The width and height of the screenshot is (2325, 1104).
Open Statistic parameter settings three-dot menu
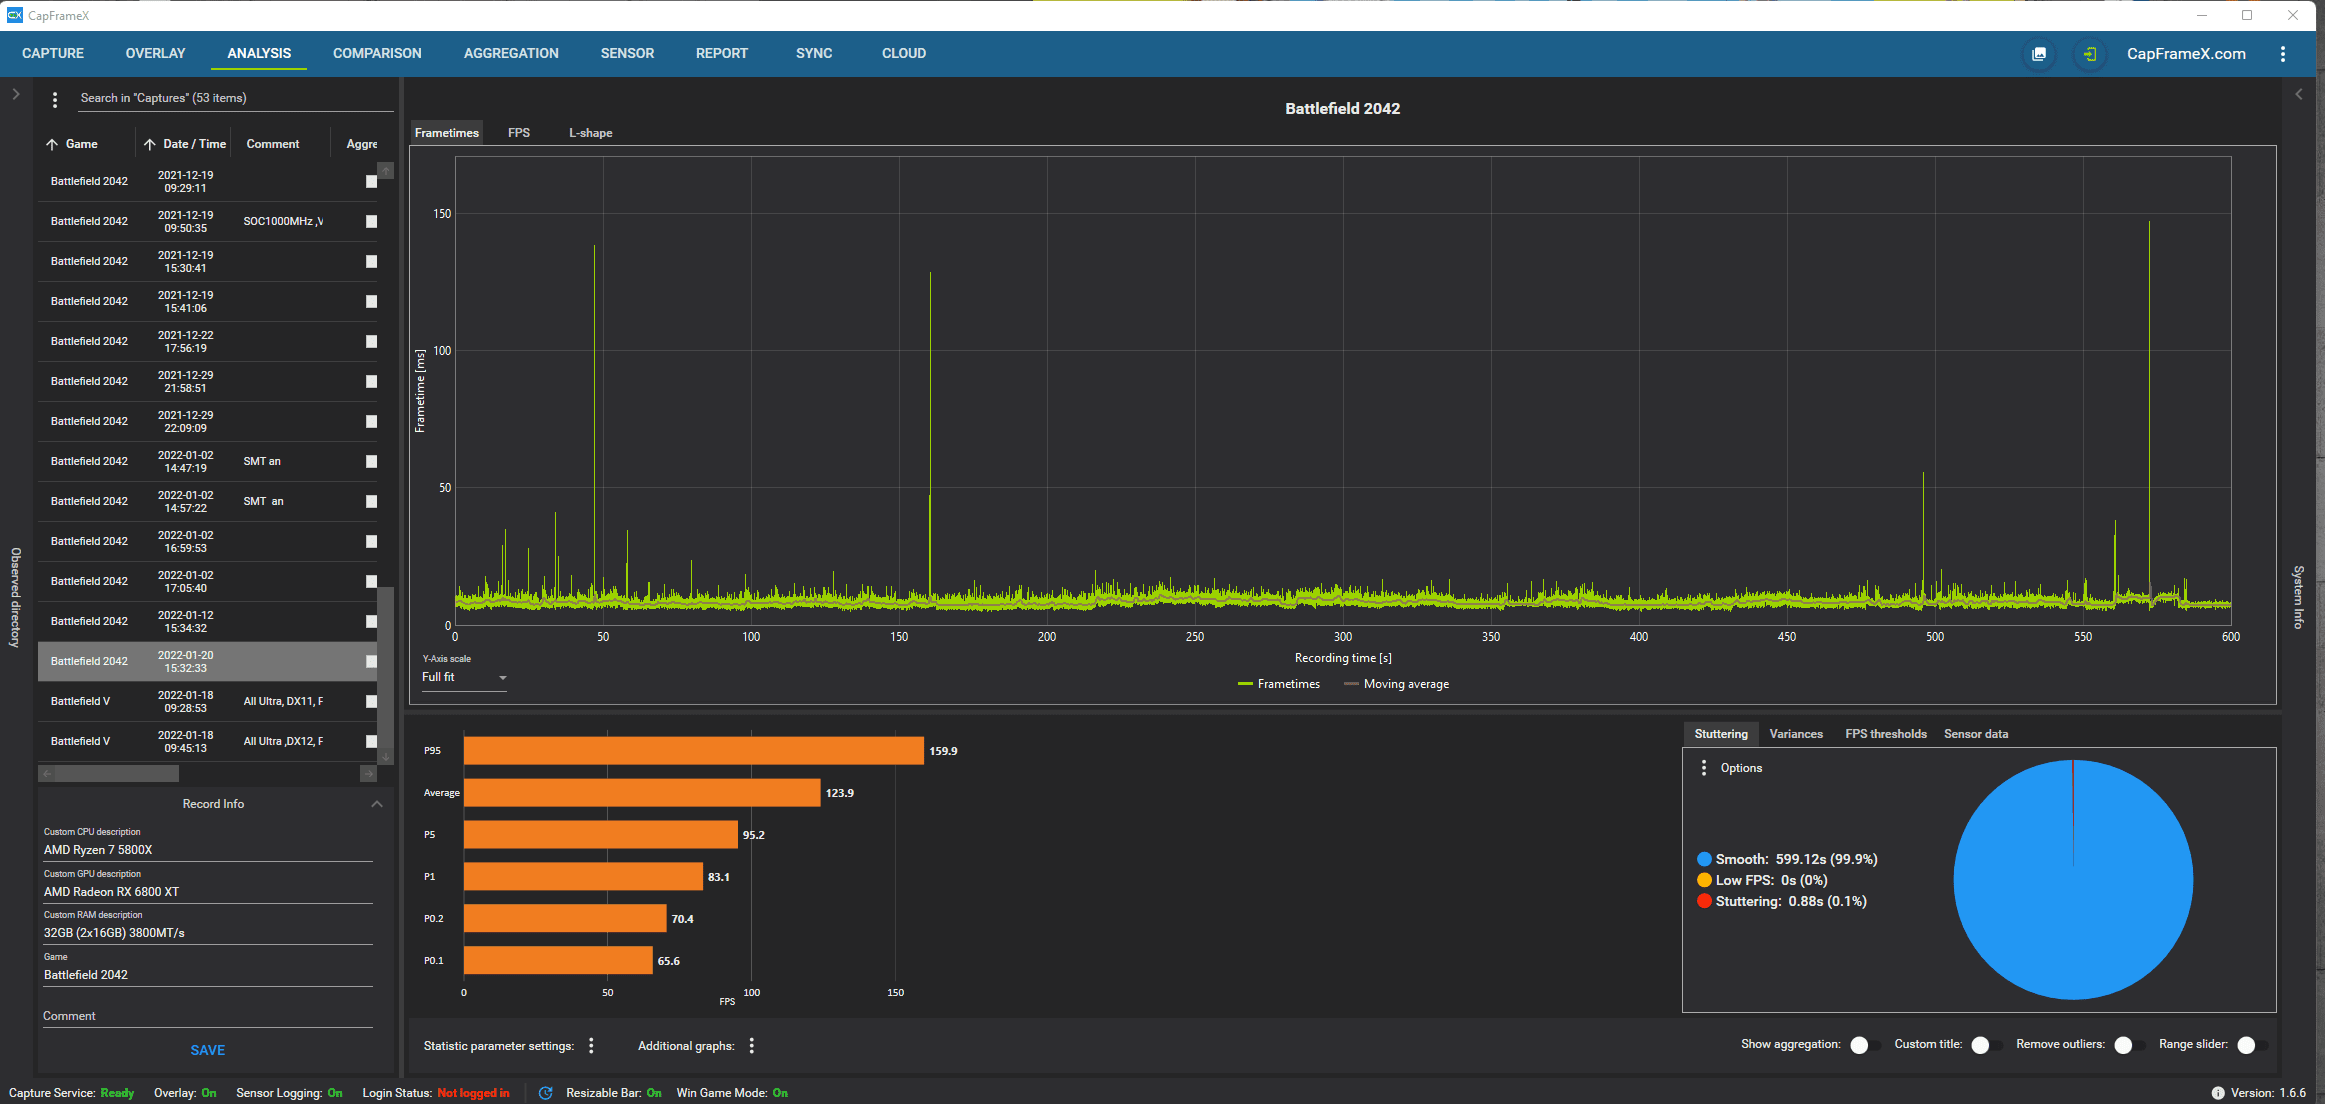[591, 1045]
